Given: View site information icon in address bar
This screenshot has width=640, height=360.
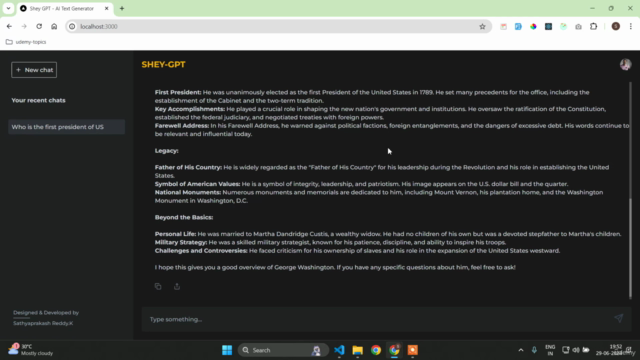Looking at the screenshot, I should (x=72, y=27).
